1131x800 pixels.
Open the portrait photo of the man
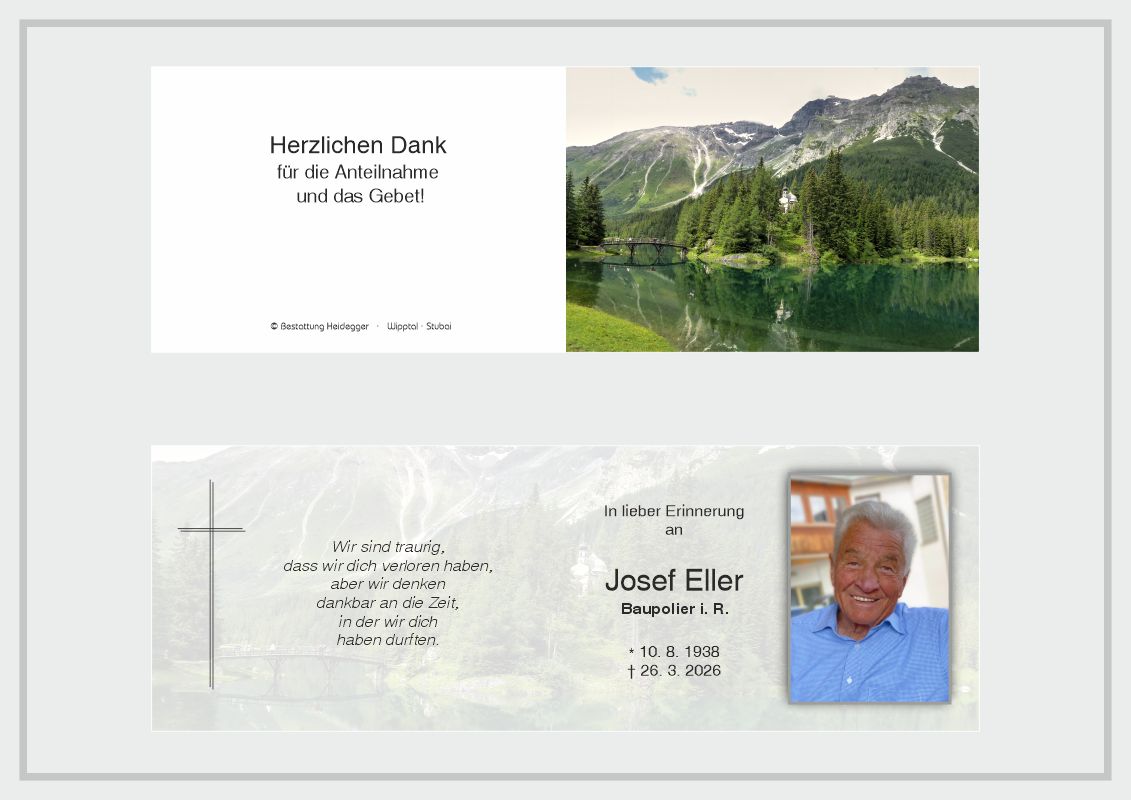coord(869,588)
